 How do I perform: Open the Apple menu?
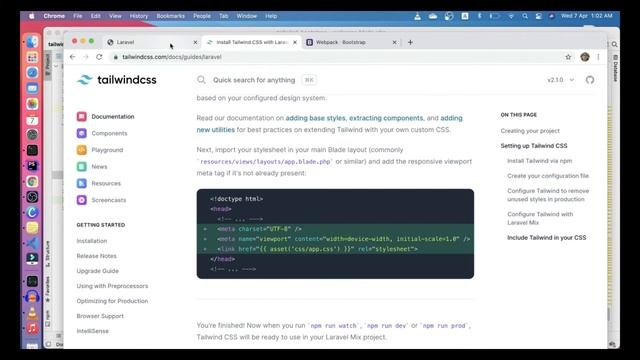[x=31, y=16]
